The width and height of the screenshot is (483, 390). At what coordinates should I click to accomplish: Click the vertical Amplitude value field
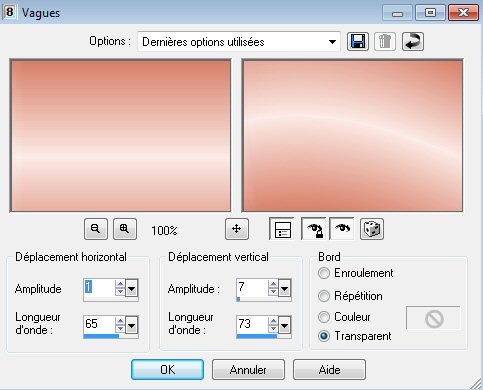(x=251, y=287)
